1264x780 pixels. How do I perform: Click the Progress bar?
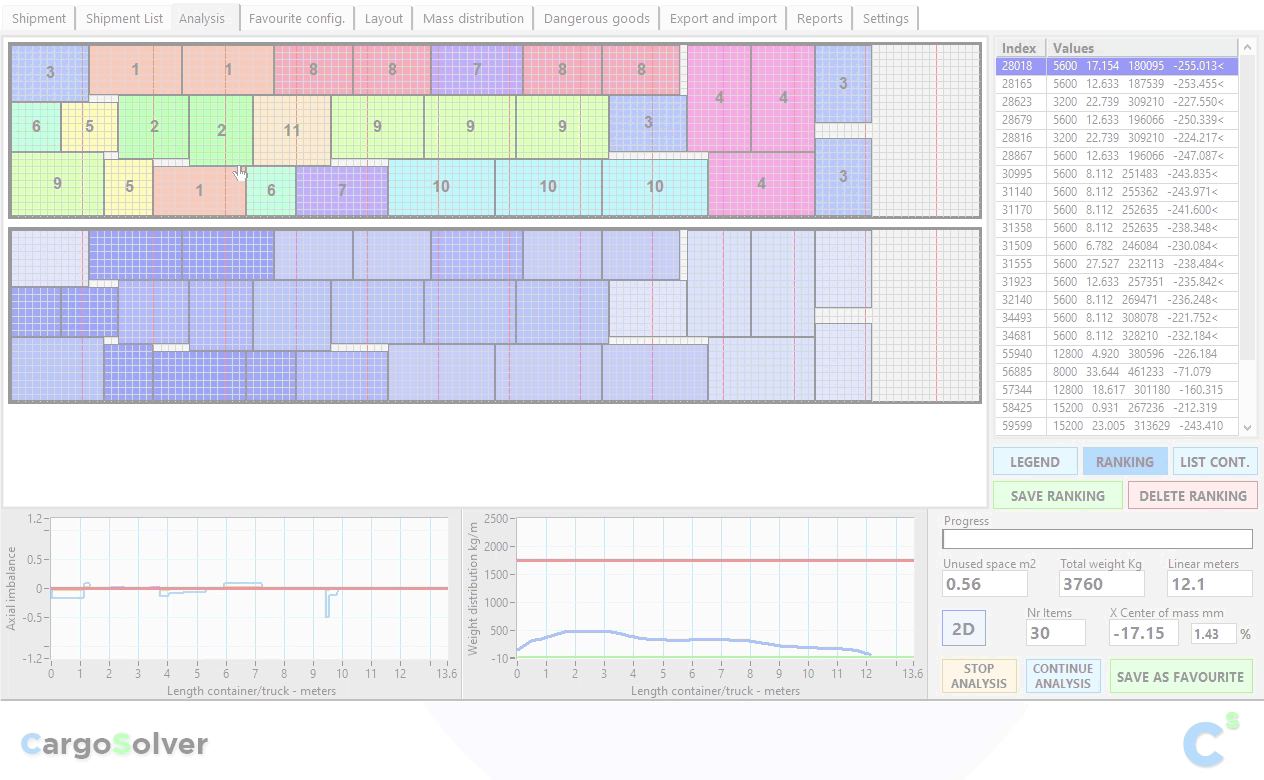pyautogui.click(x=1097, y=539)
